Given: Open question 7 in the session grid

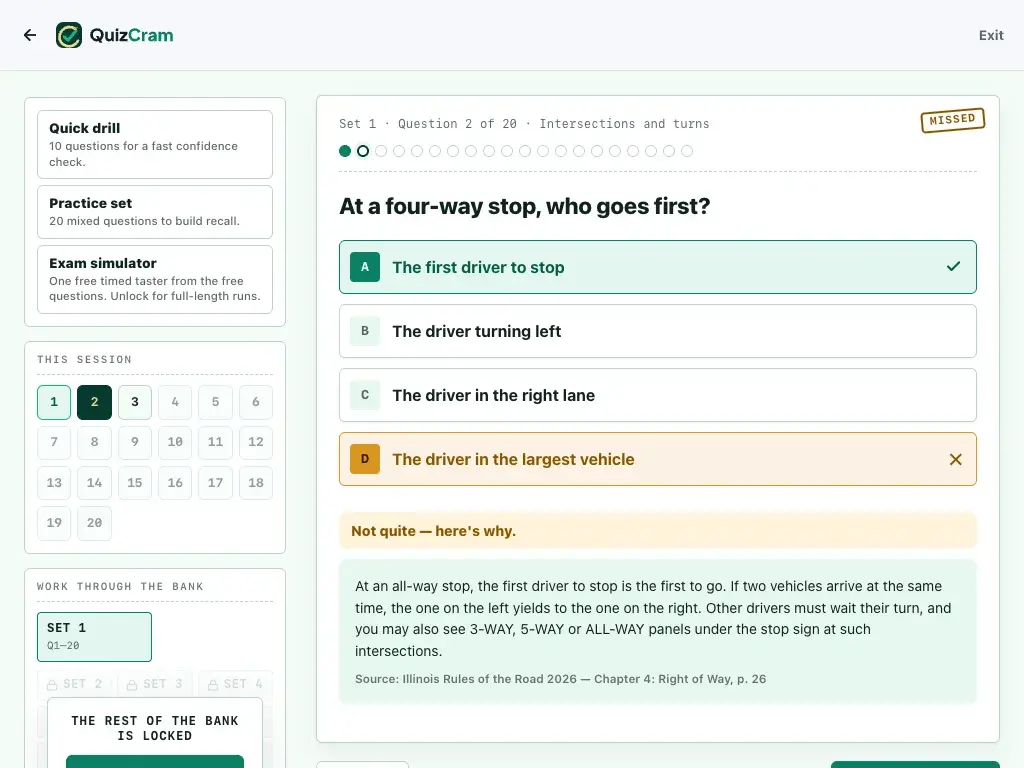Looking at the screenshot, I should click(54, 442).
